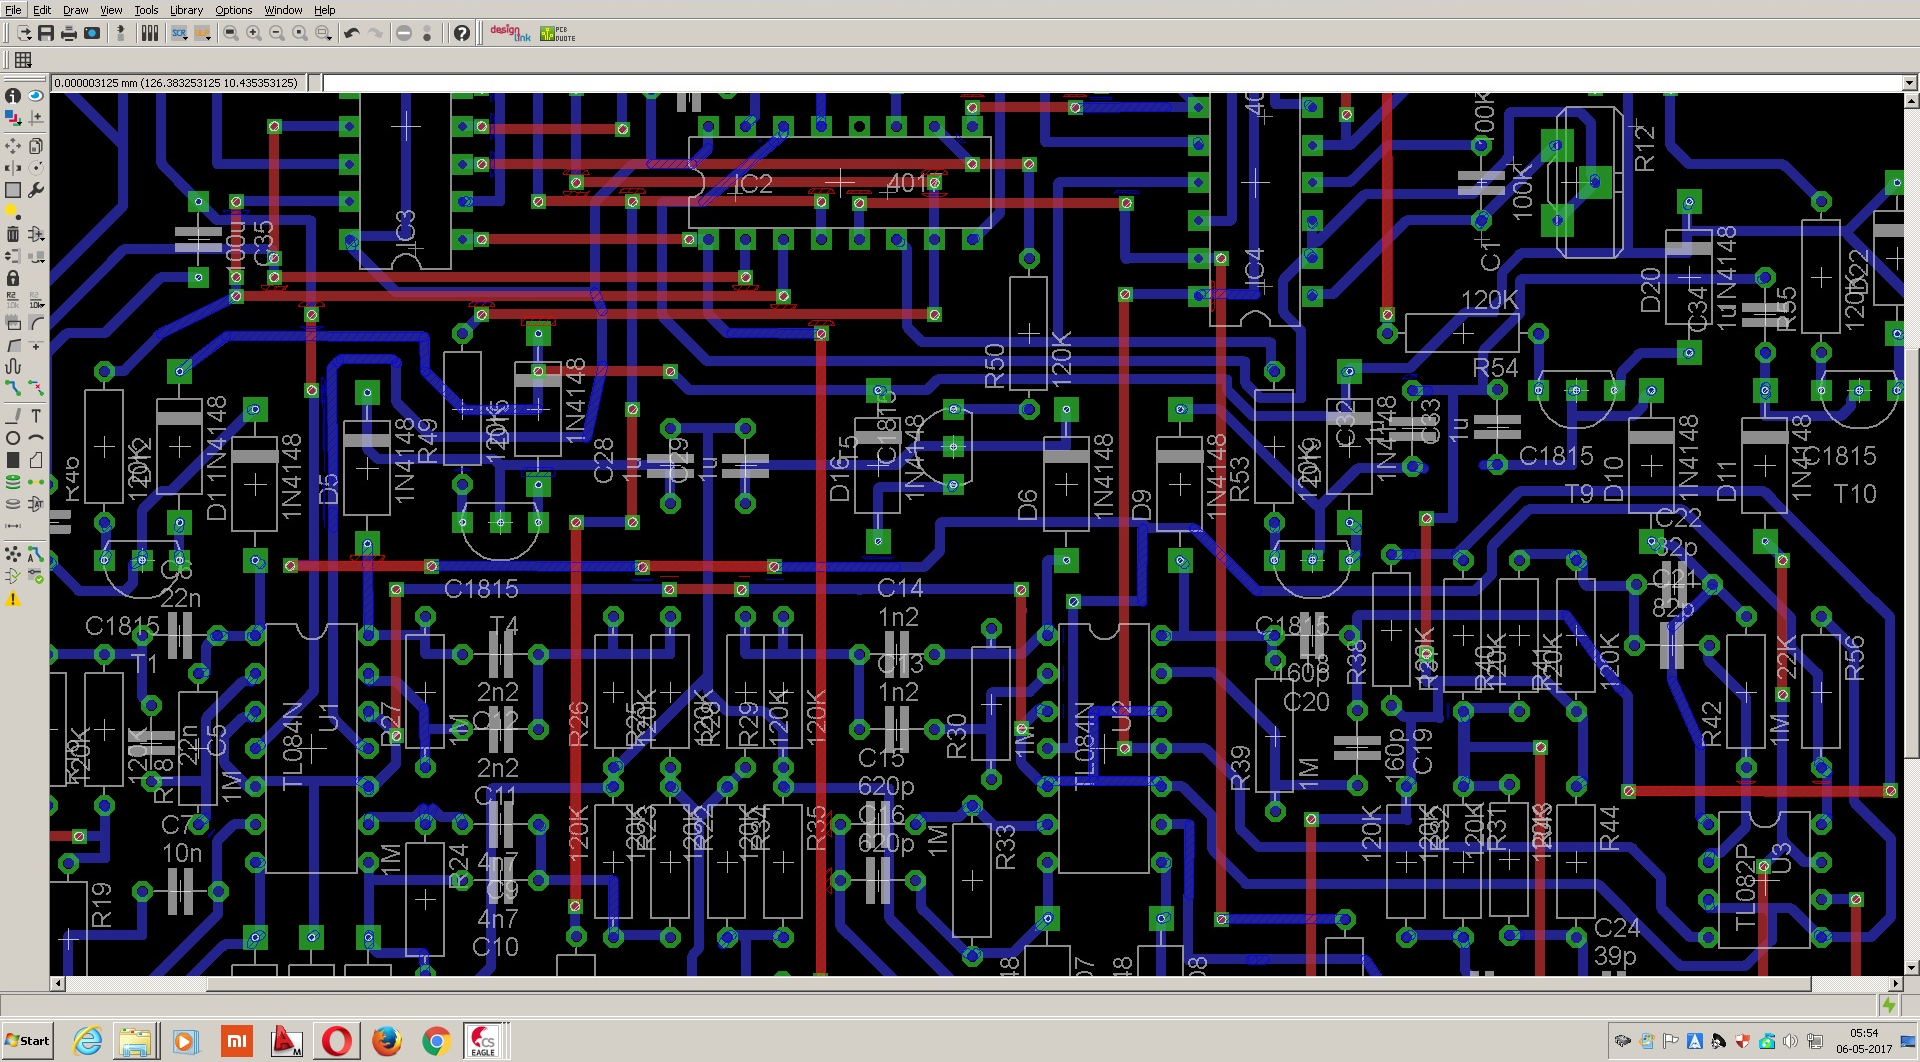Viewport: 1920px width, 1062px height.
Task: Select the Copy tool
Action: point(36,146)
